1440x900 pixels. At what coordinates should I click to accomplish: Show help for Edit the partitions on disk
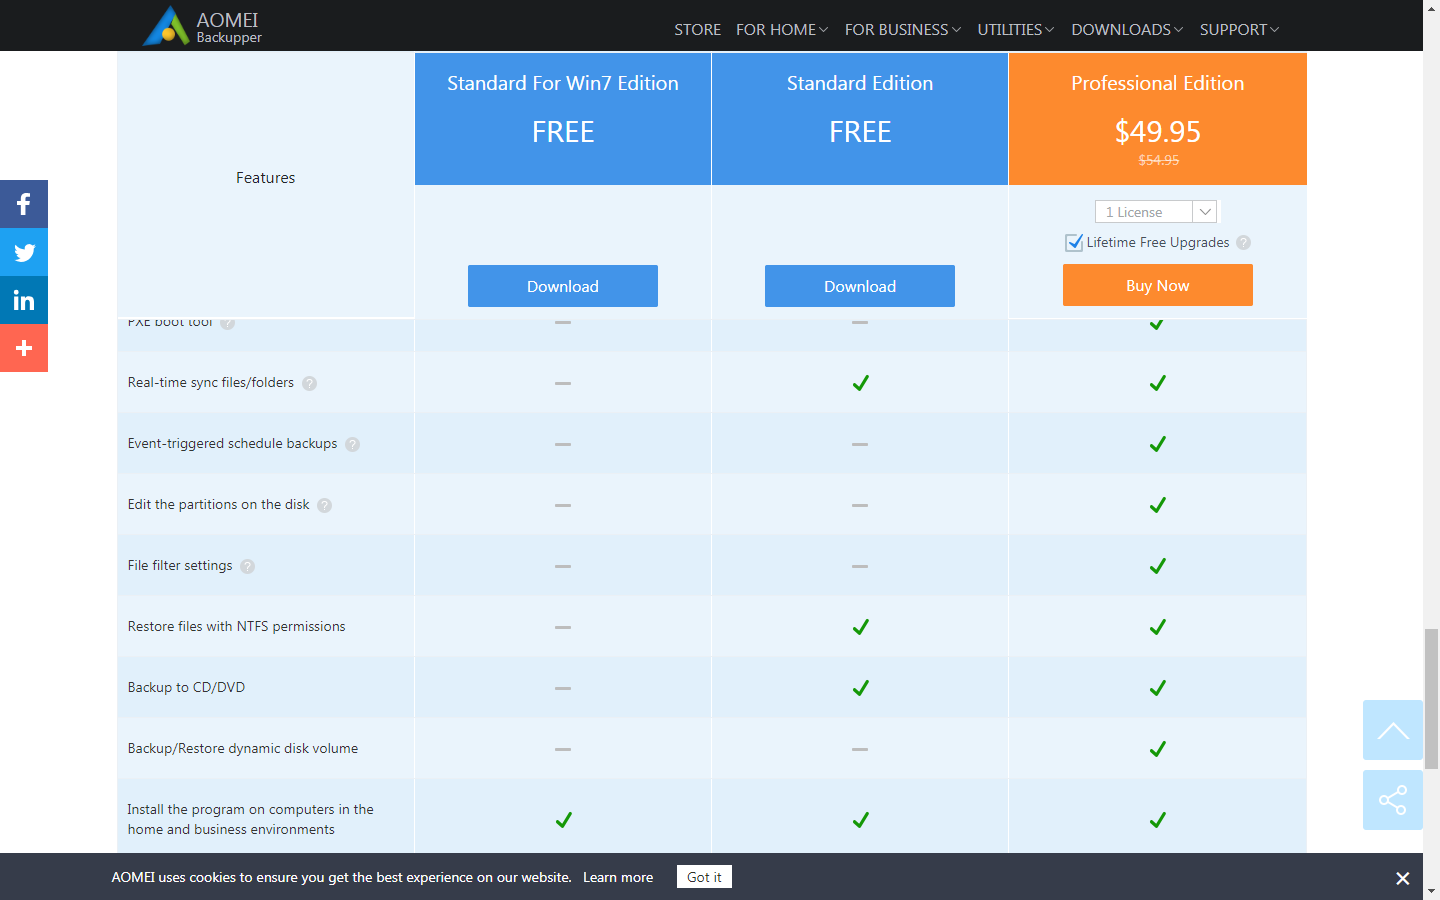[x=325, y=505]
